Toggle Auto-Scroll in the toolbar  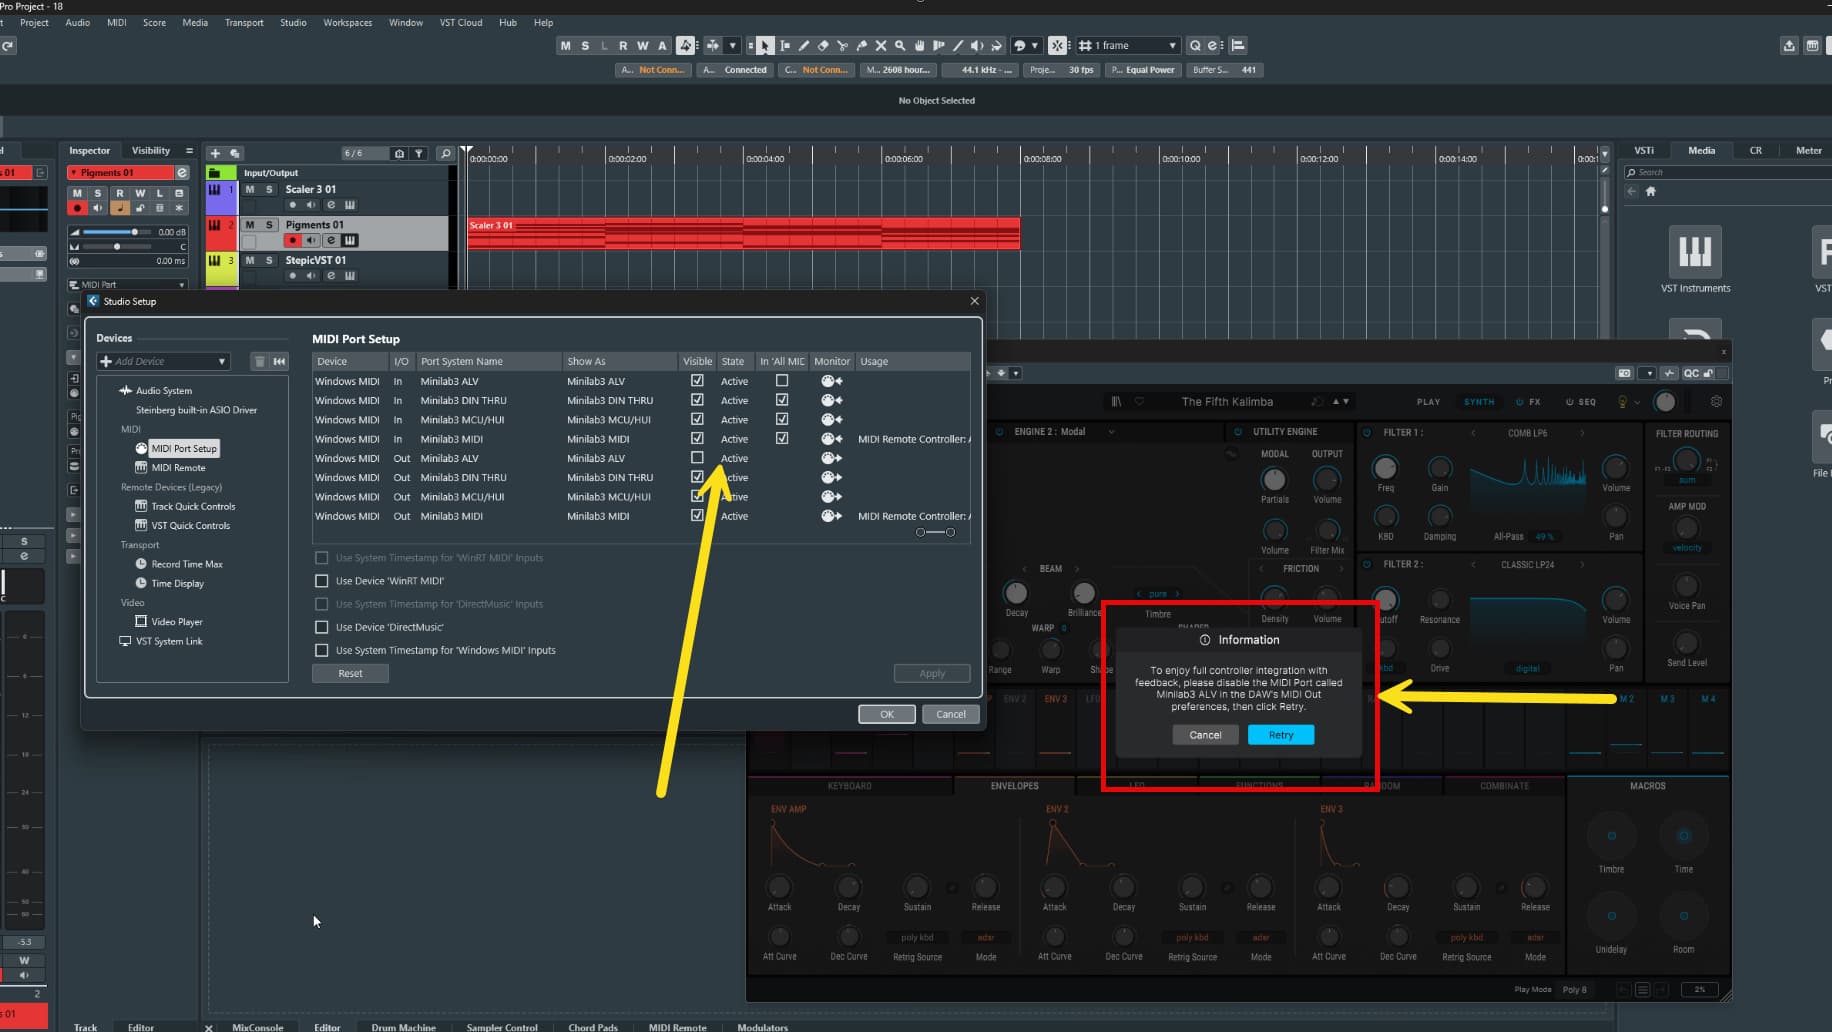712,45
